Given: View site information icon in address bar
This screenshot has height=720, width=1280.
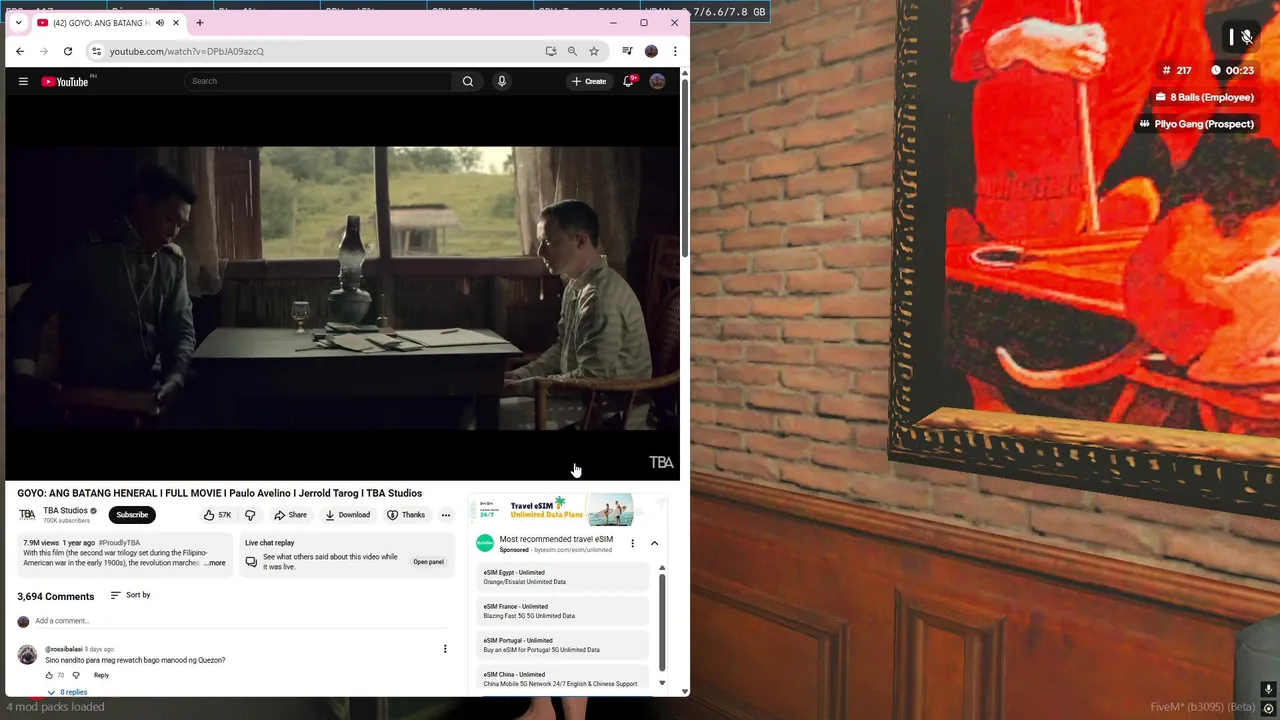Looking at the screenshot, I should tap(96, 51).
